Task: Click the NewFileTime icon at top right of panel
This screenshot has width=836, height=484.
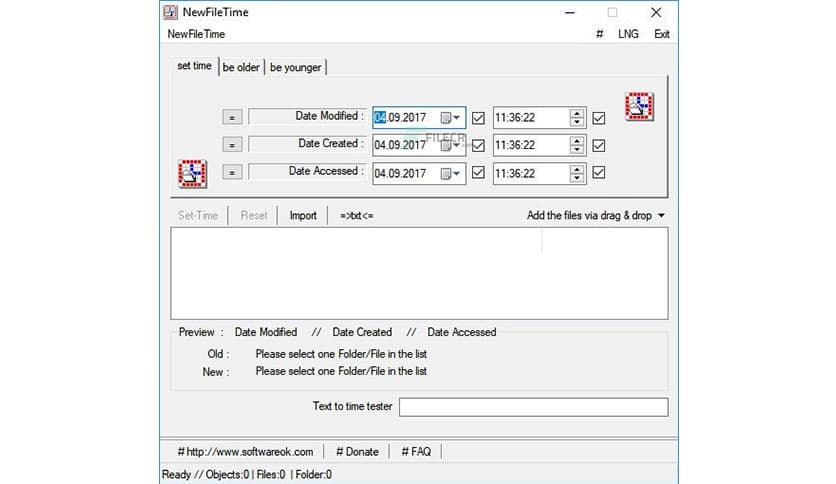Action: (639, 107)
